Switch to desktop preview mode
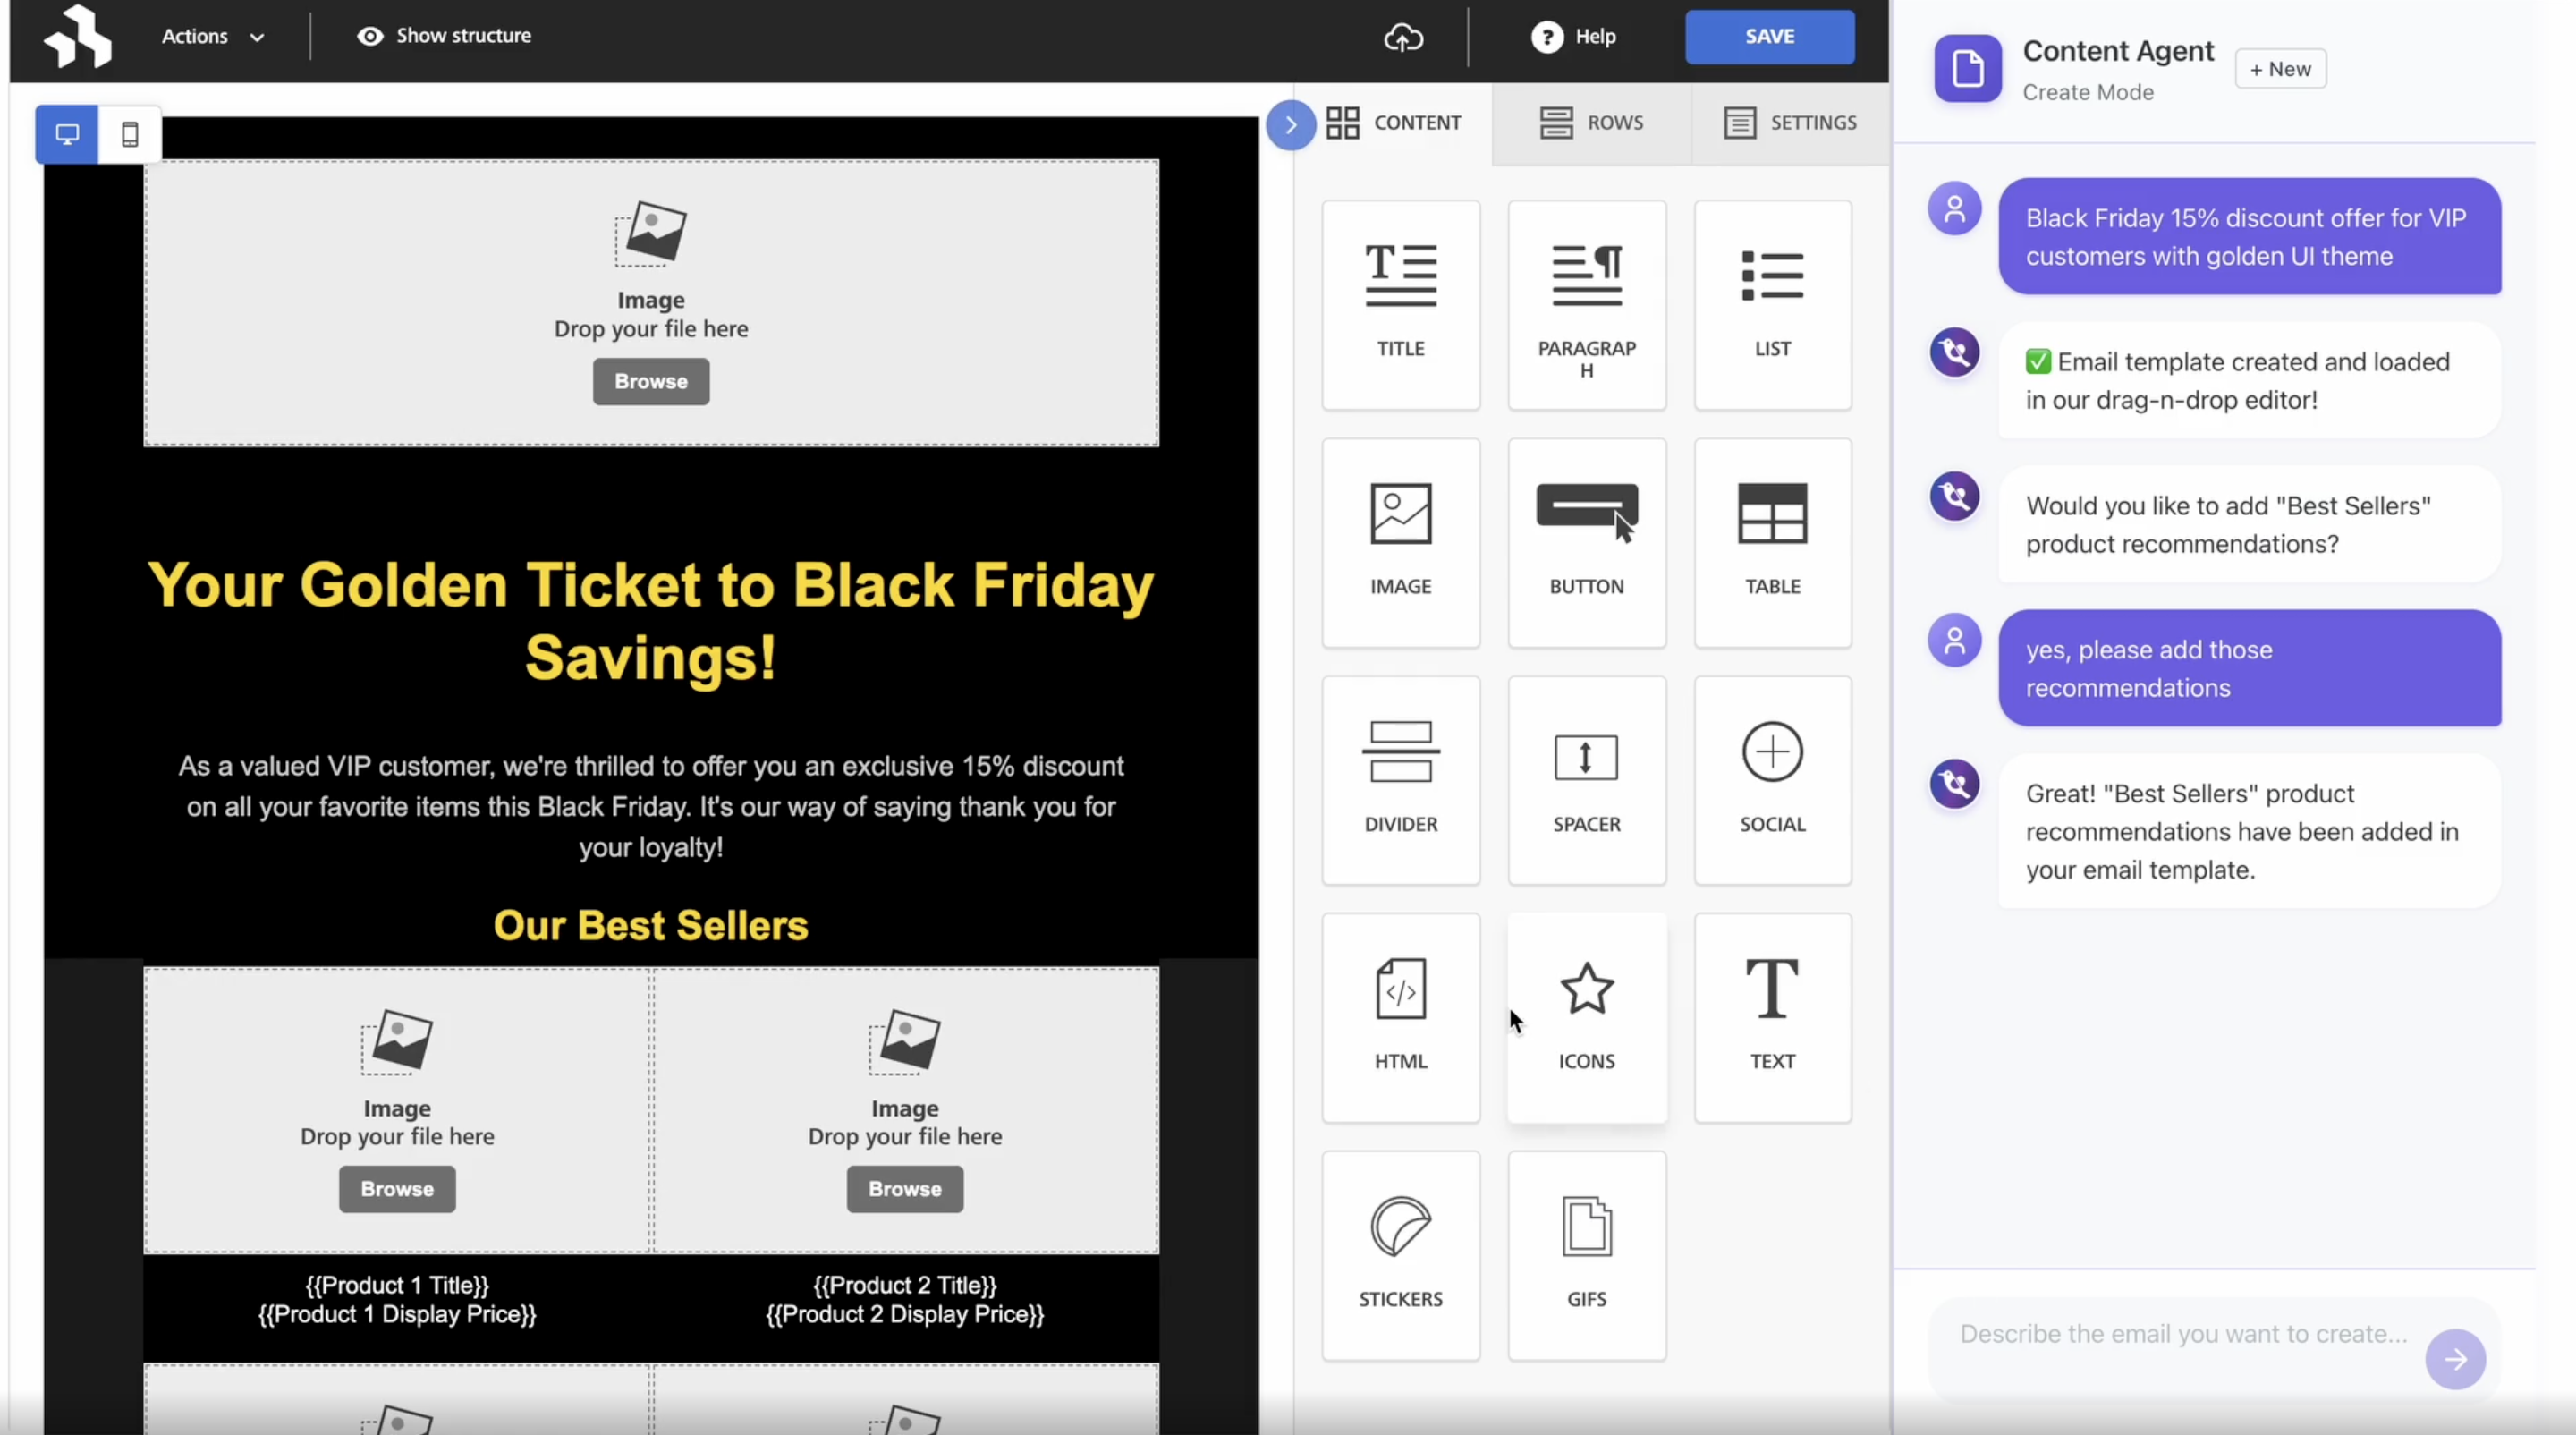 pos(67,134)
